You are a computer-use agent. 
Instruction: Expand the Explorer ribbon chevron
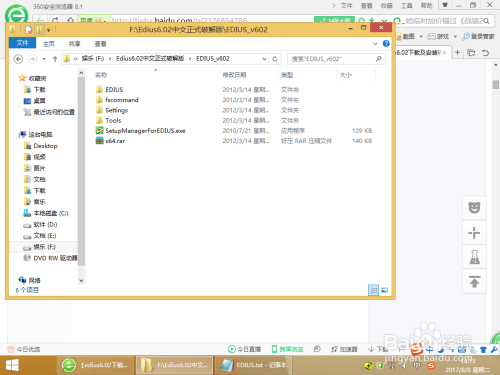coord(375,44)
